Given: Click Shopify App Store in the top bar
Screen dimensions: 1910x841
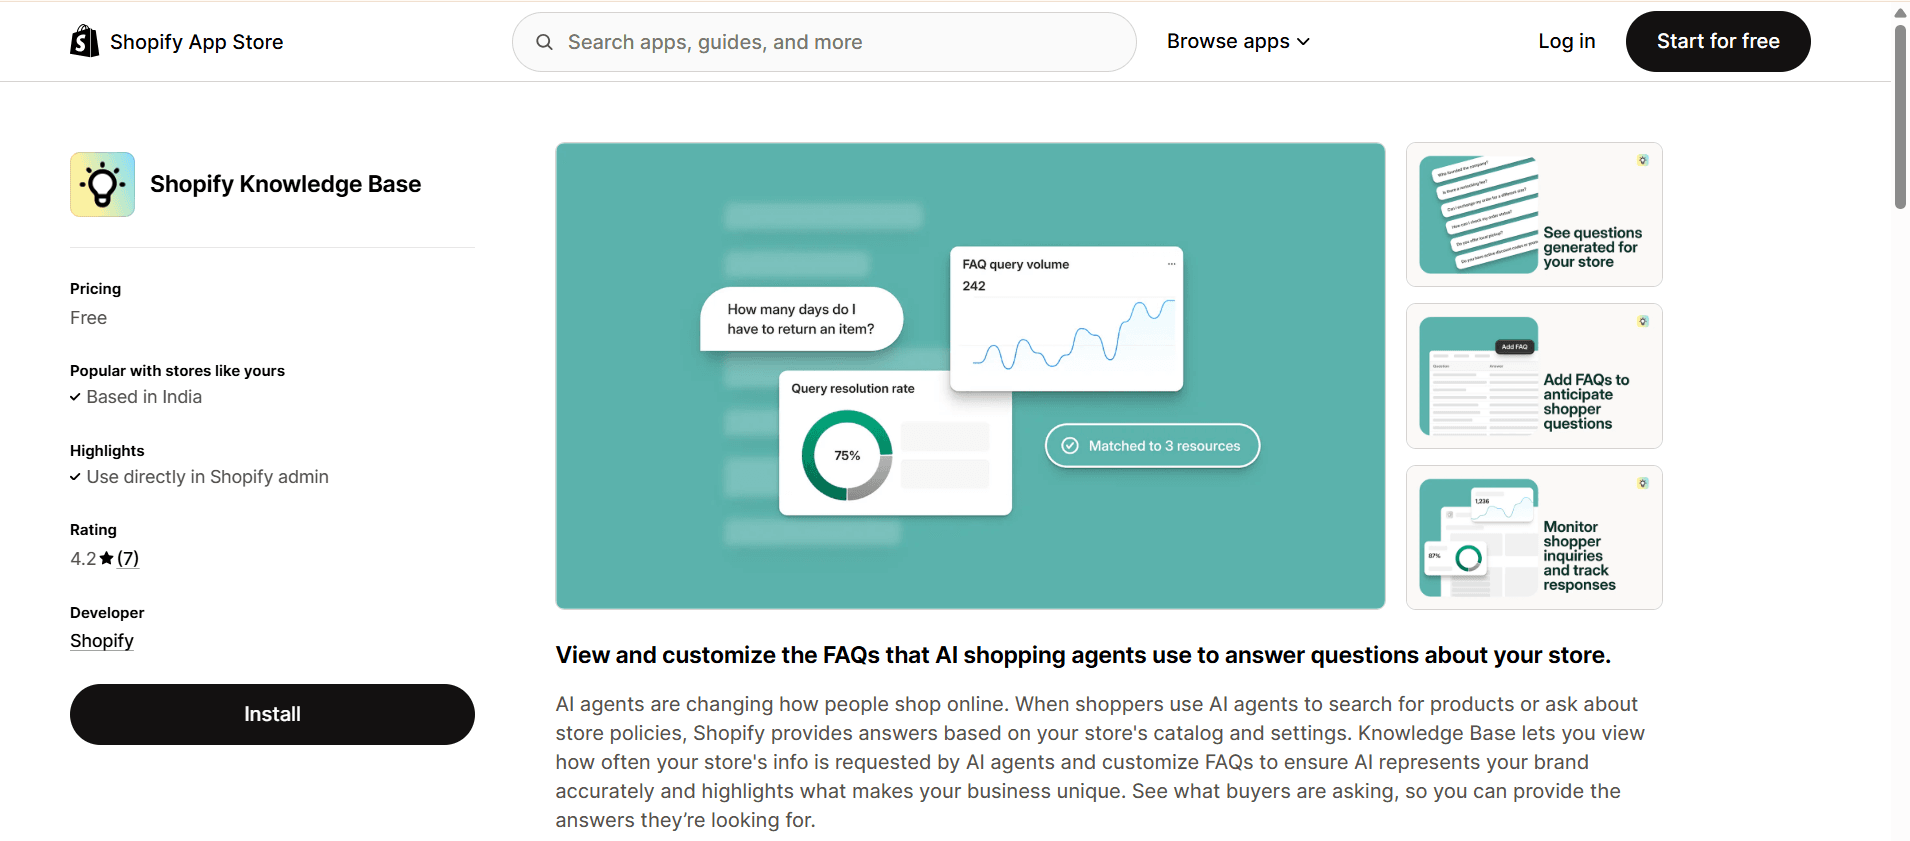Looking at the screenshot, I should pyautogui.click(x=196, y=41).
